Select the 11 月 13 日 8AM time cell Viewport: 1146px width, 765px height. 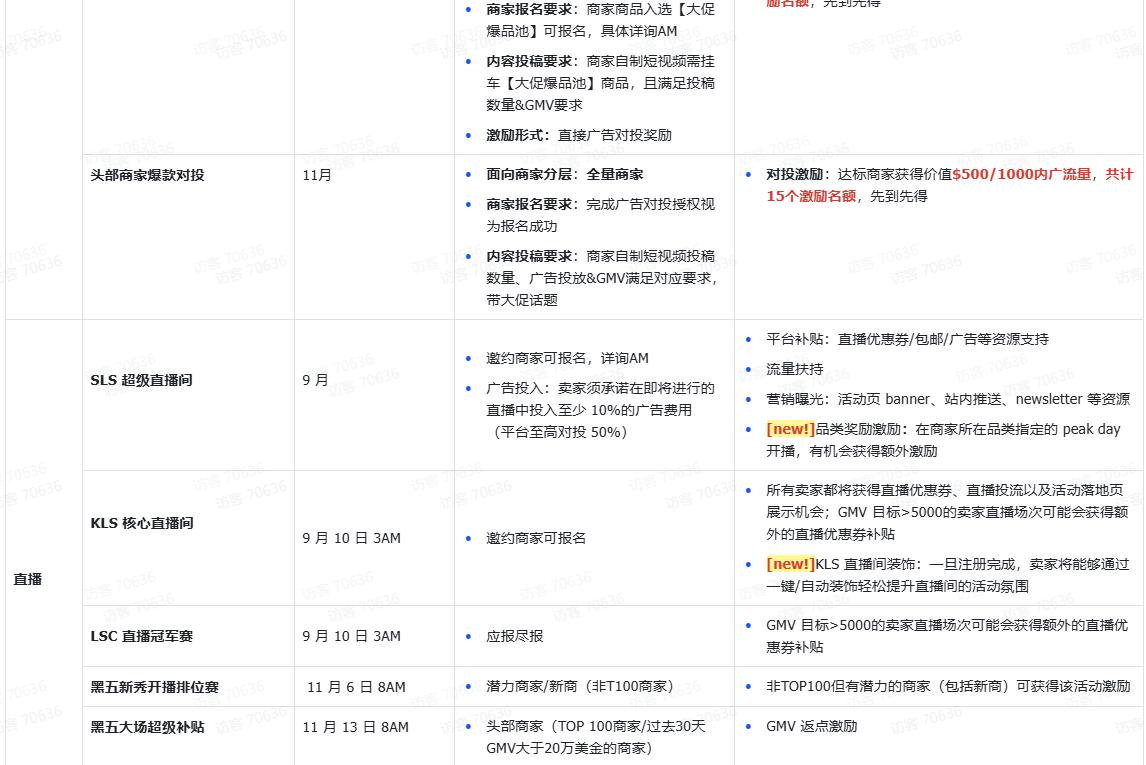tap(356, 727)
